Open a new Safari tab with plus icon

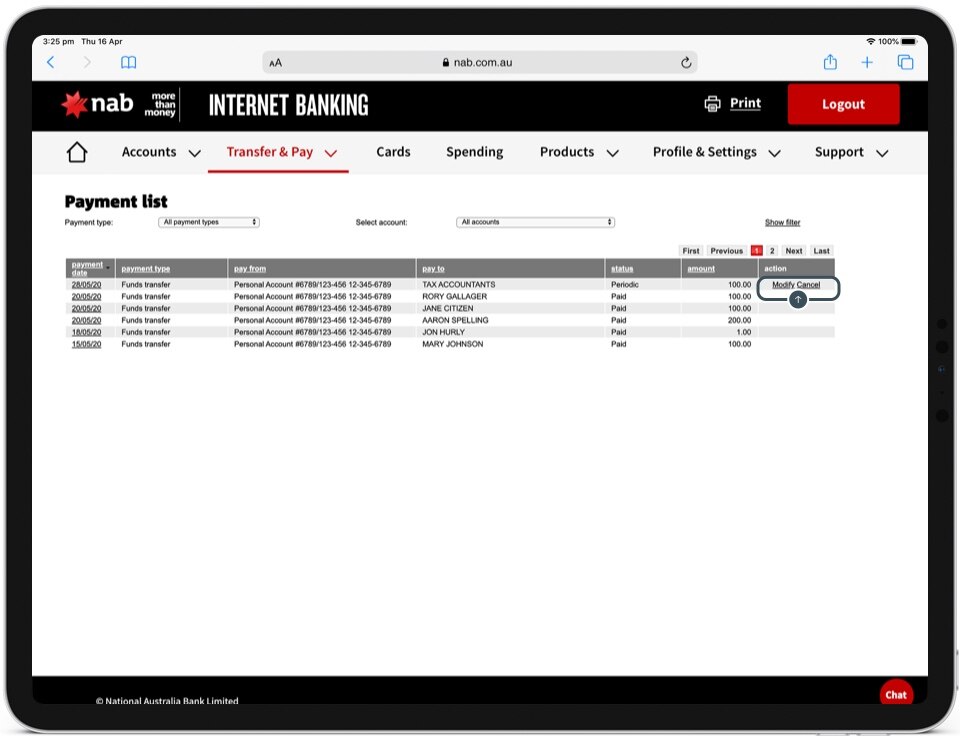[867, 62]
